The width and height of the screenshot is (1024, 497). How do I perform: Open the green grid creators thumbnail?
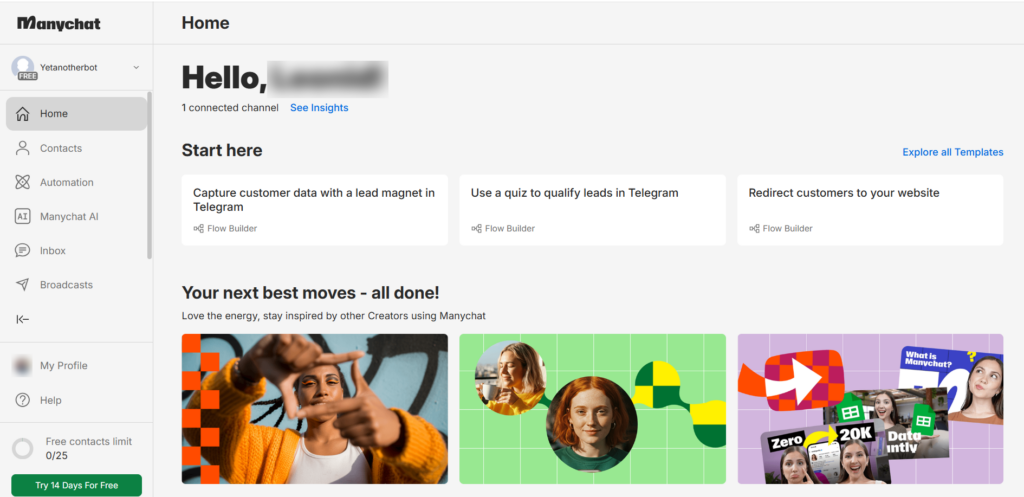pyautogui.click(x=592, y=409)
